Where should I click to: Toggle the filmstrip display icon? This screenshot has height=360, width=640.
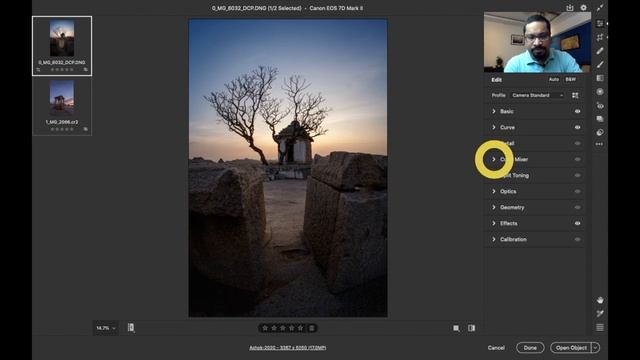tap(131, 327)
